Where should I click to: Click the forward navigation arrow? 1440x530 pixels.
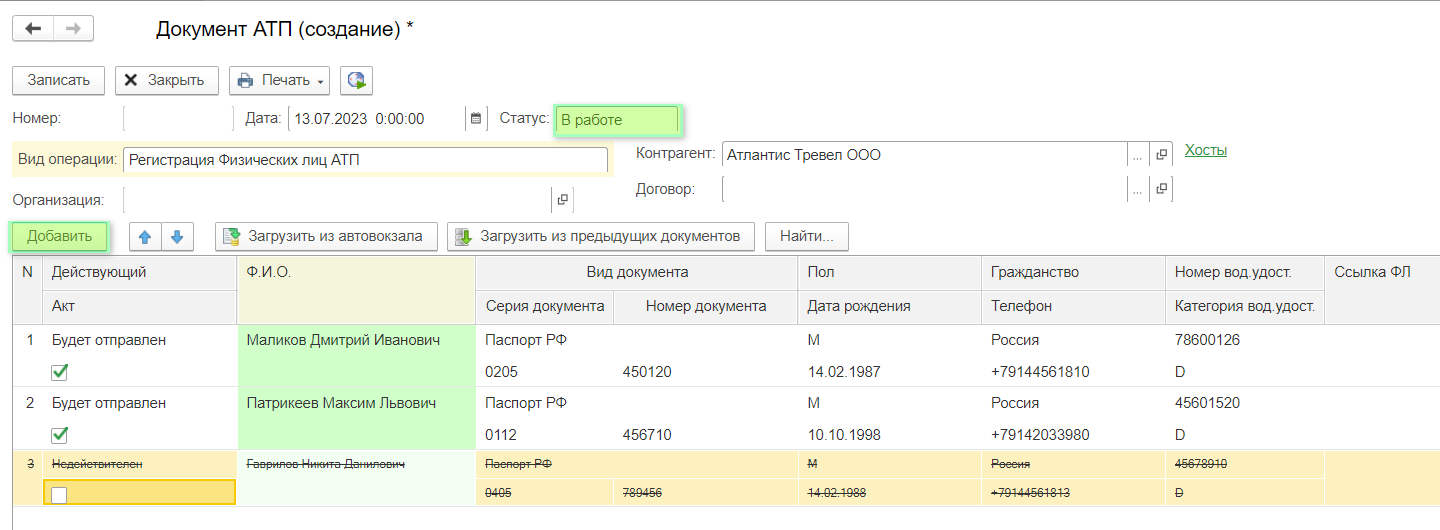(73, 29)
